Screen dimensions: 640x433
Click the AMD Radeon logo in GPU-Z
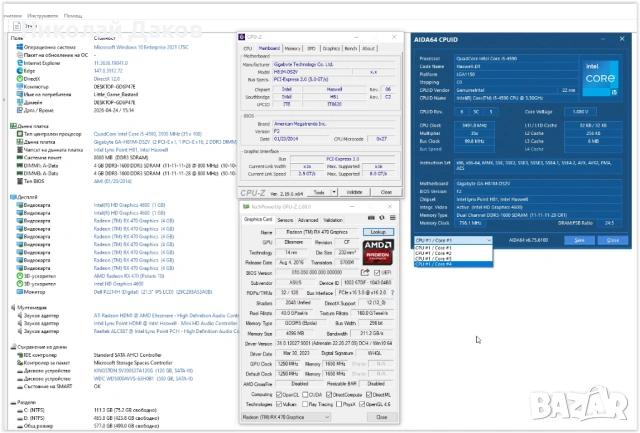(x=378, y=252)
